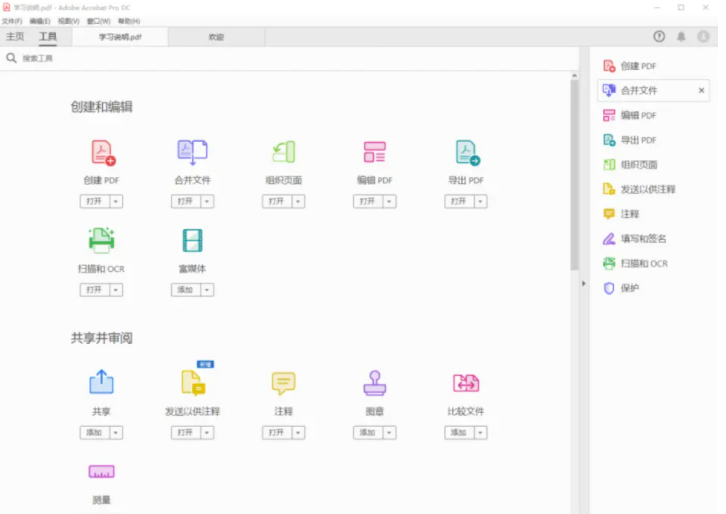Click the 测量 ruler icon
This screenshot has height=514, width=726.
click(x=101, y=471)
